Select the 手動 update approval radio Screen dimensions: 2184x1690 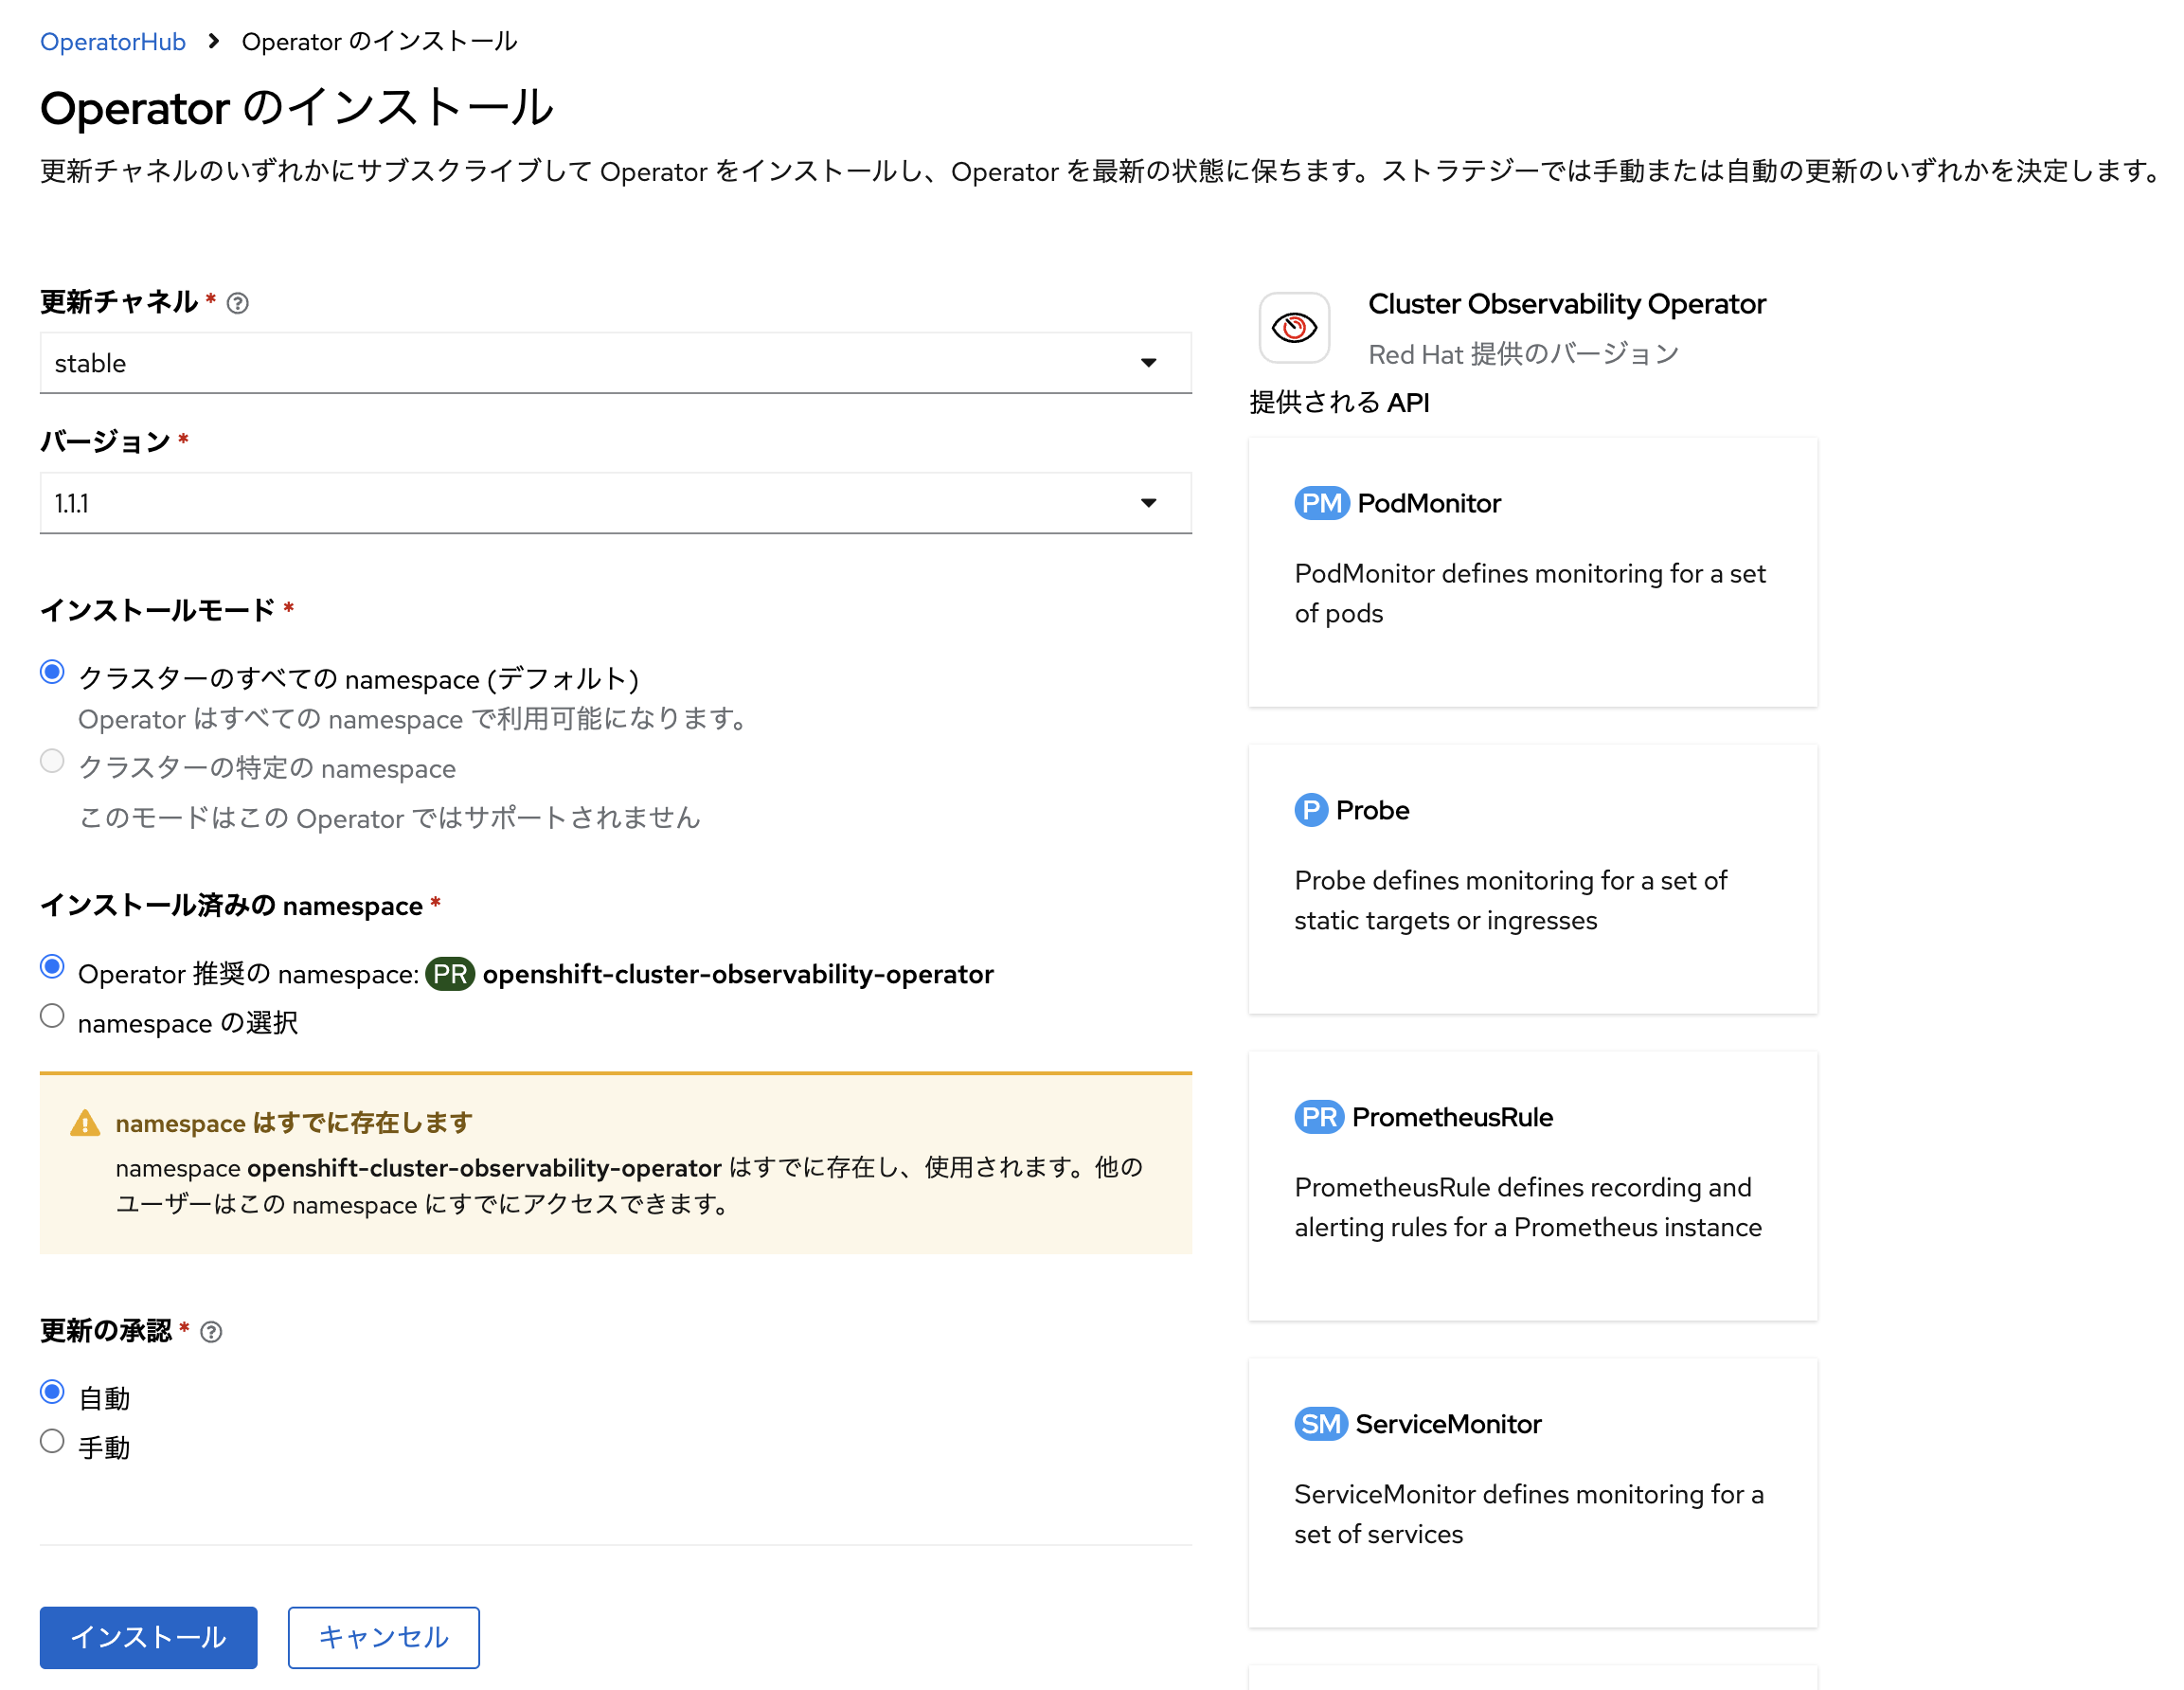[x=52, y=1441]
